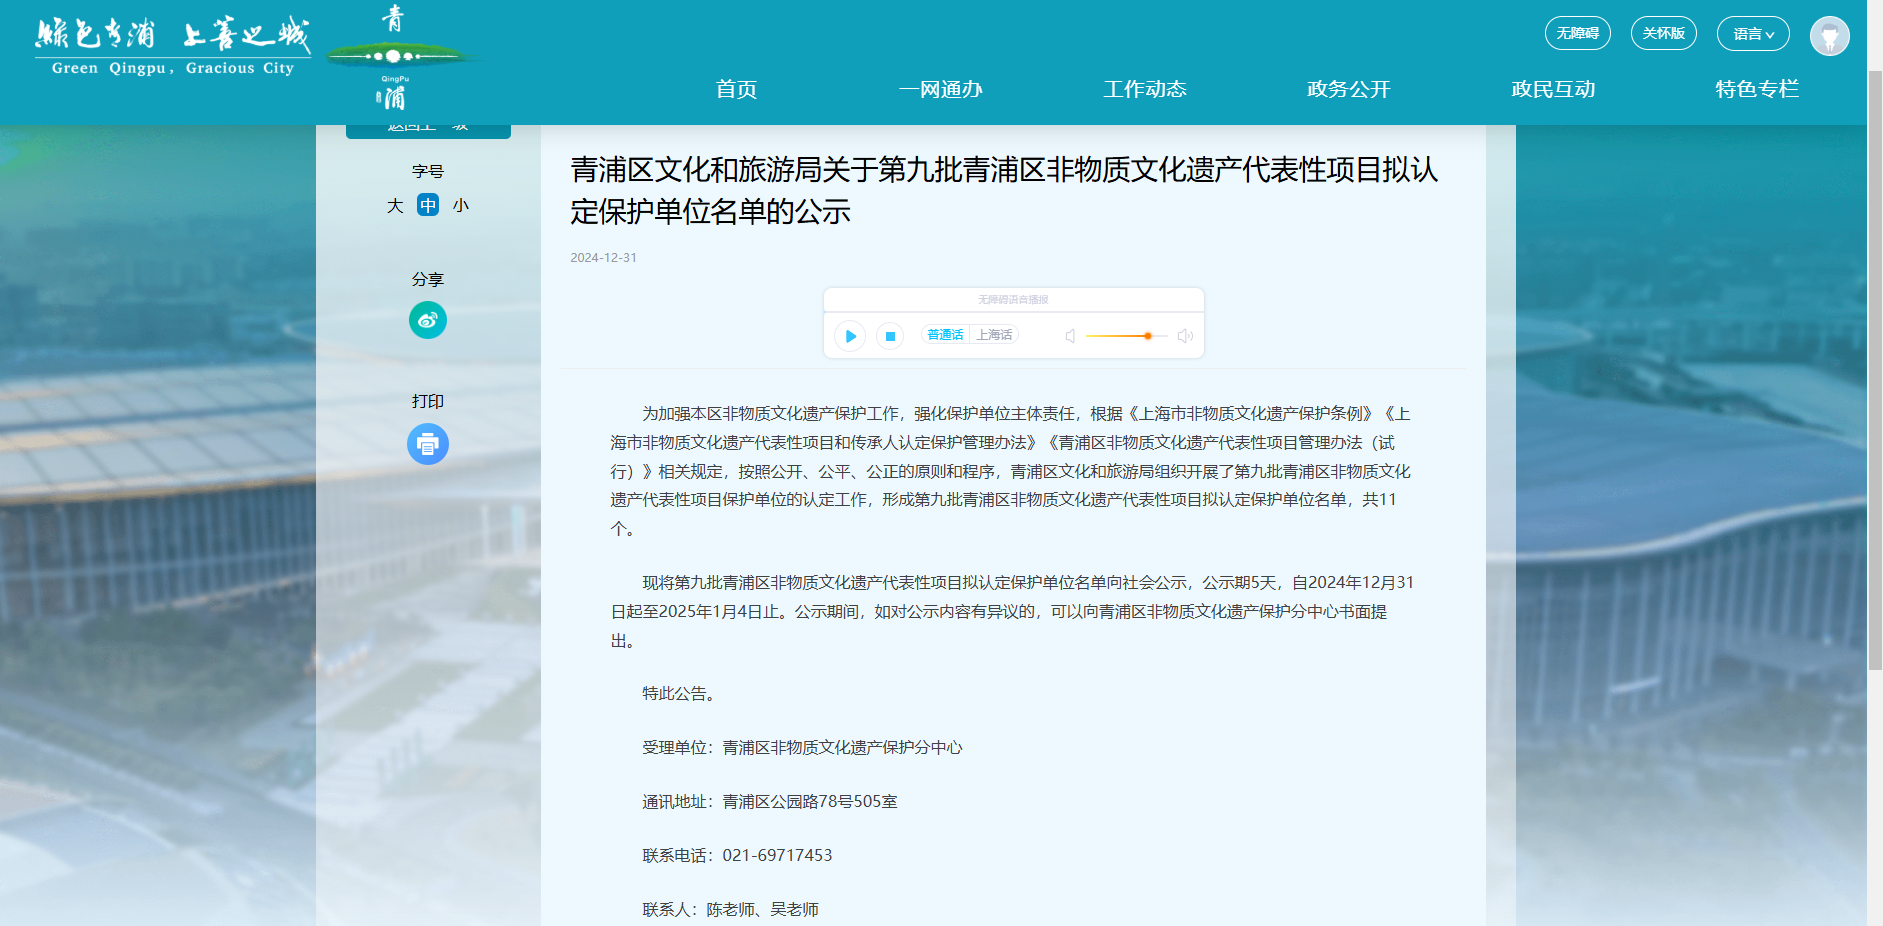
Task: Print the article using the printer icon
Action: 428,444
